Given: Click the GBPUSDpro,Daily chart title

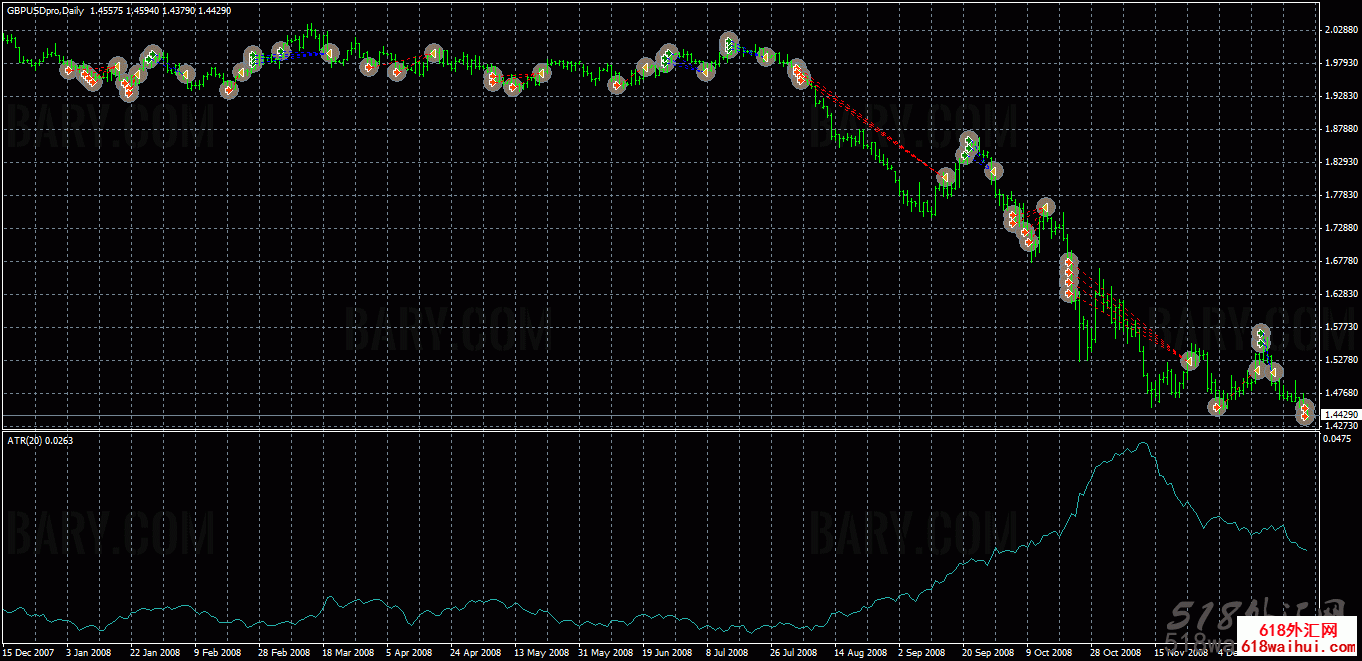Looking at the screenshot, I should [x=44, y=10].
